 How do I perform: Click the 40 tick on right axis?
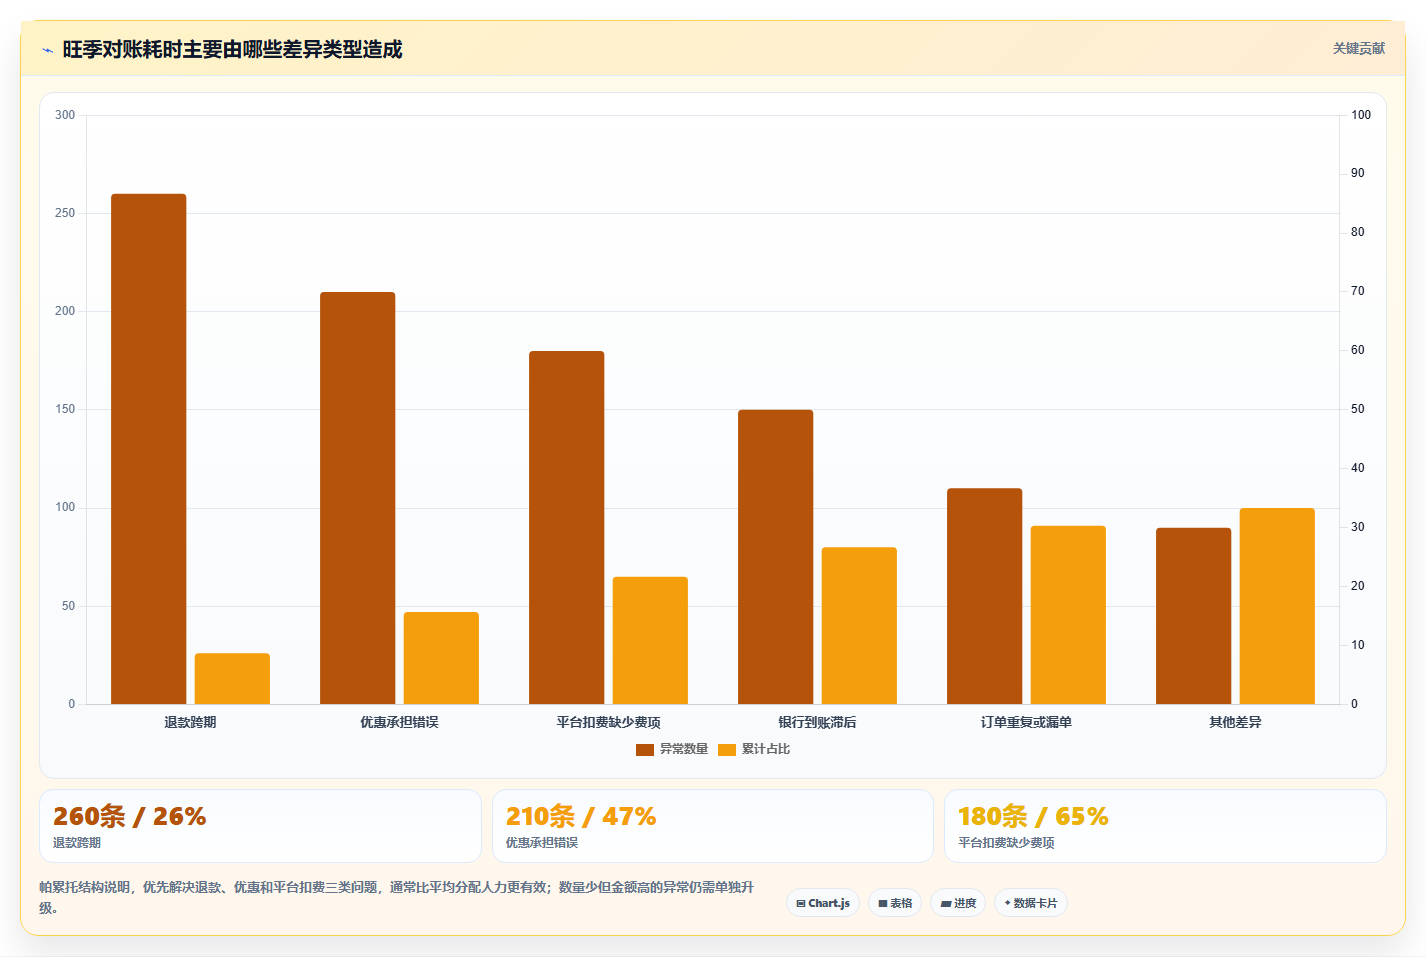point(1358,468)
